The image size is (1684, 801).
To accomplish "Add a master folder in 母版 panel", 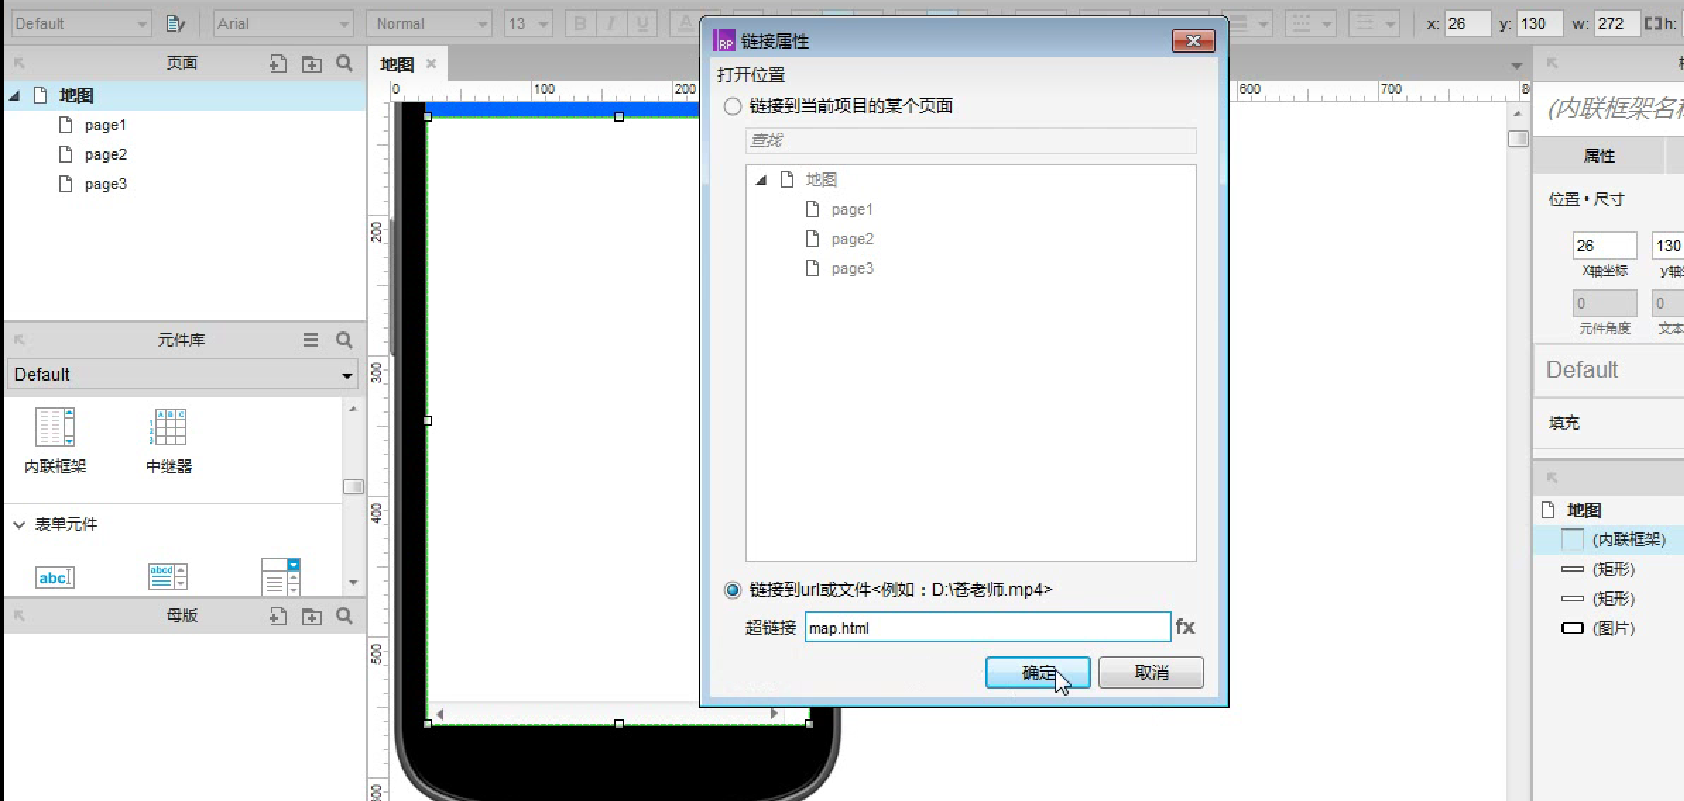I will pos(312,616).
